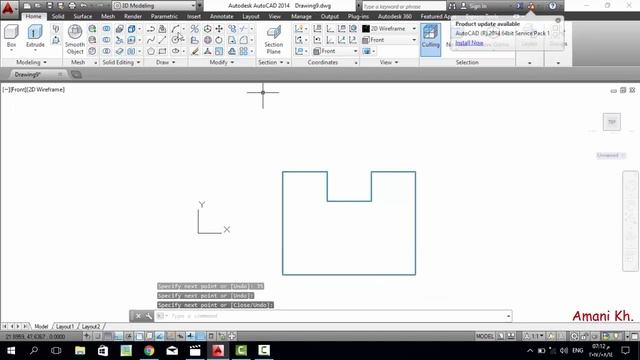Switch to the Solid ribbon tab
Screen dimensions: 640x360
click(x=58, y=16)
